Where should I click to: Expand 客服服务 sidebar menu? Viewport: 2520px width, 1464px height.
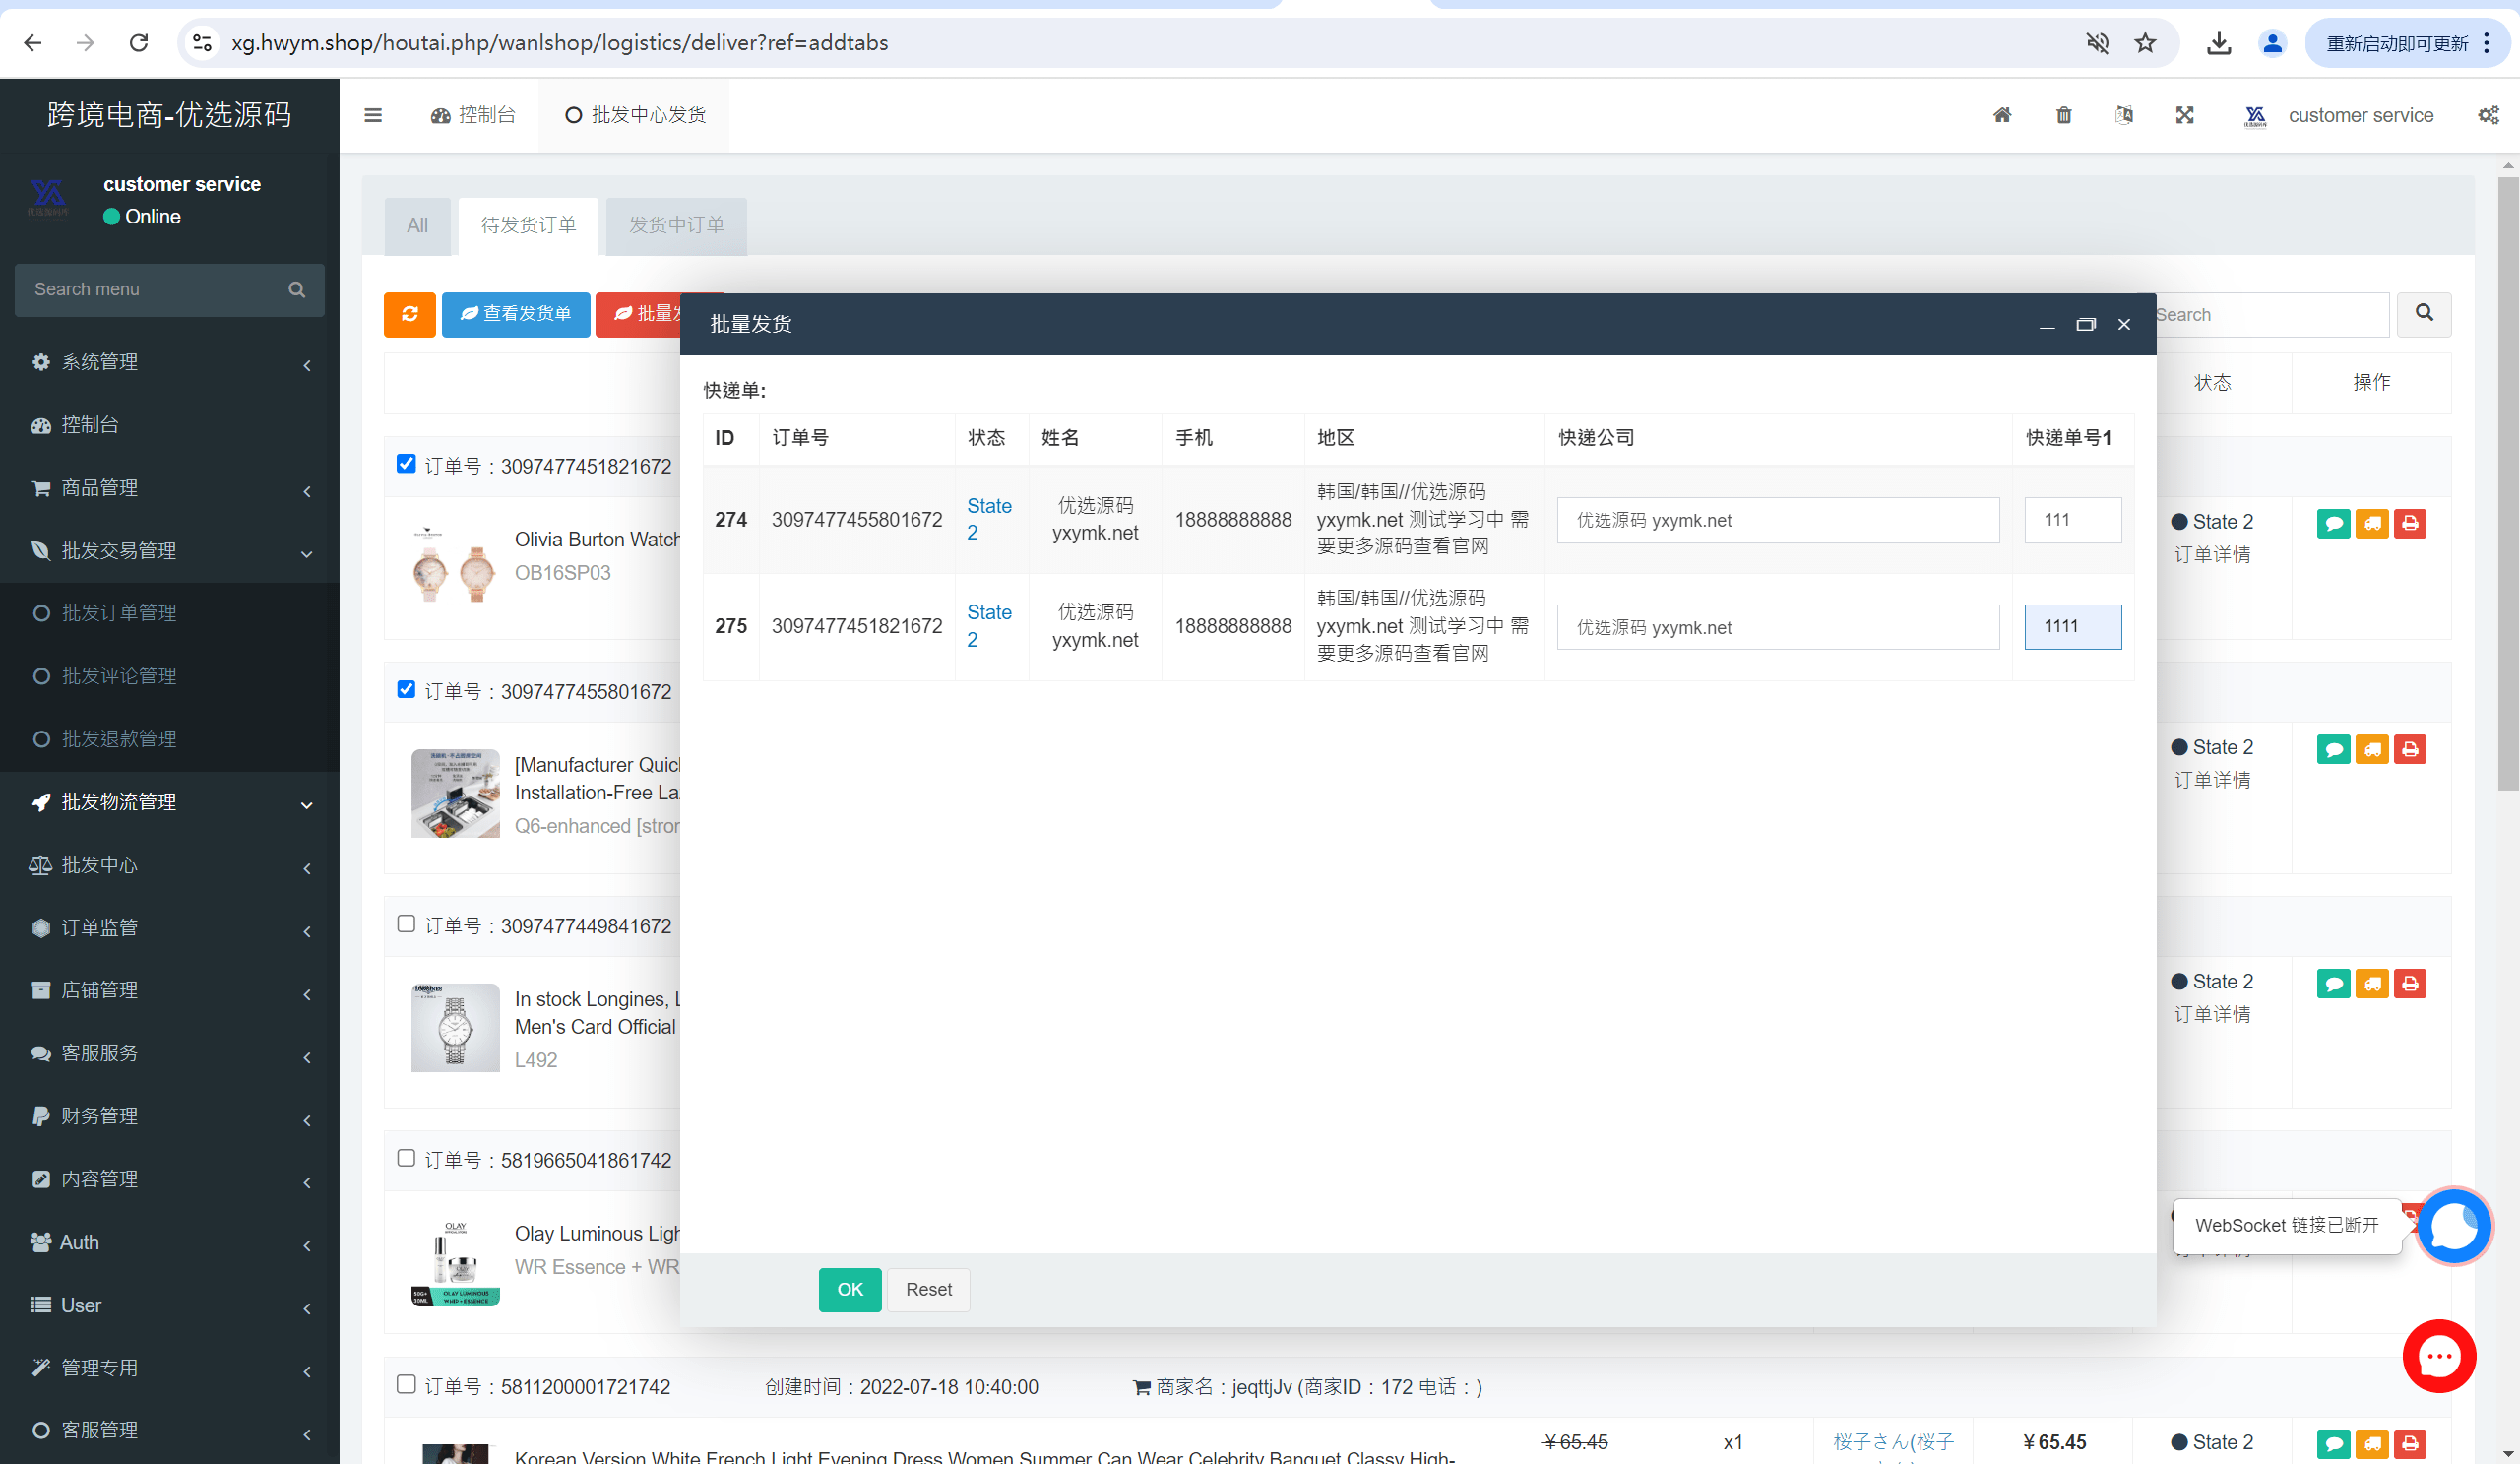170,1053
